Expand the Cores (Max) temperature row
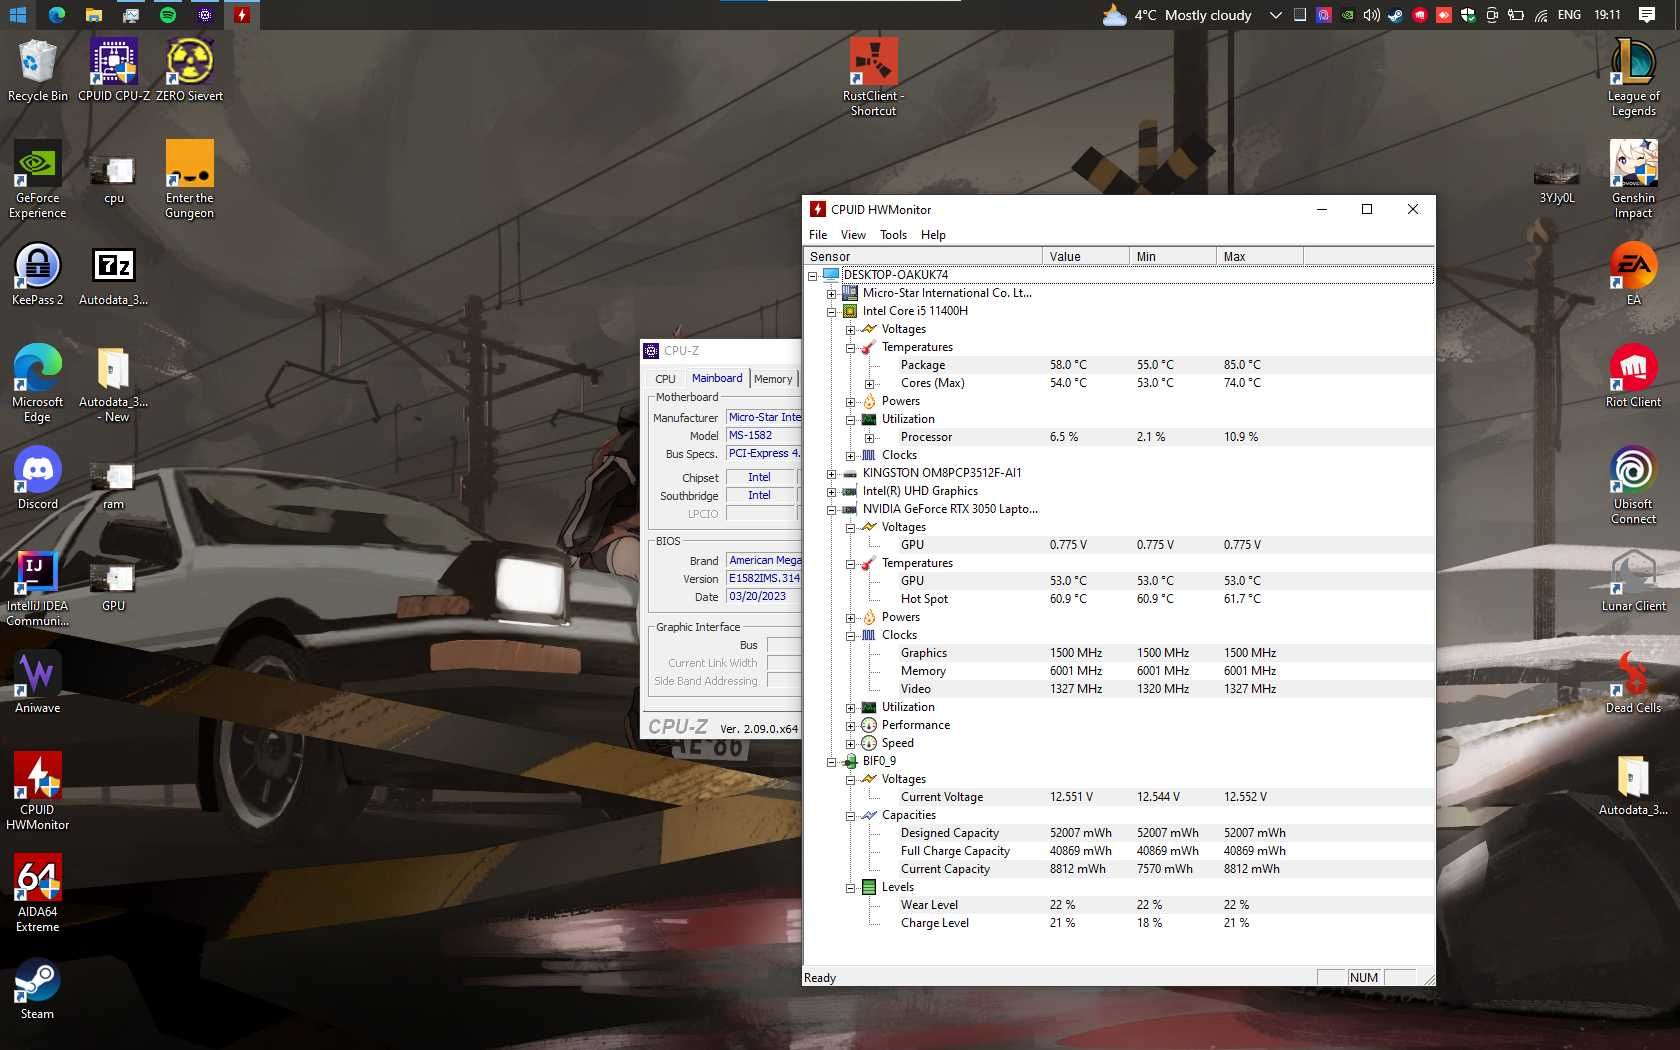This screenshot has width=1680, height=1050. tap(869, 384)
